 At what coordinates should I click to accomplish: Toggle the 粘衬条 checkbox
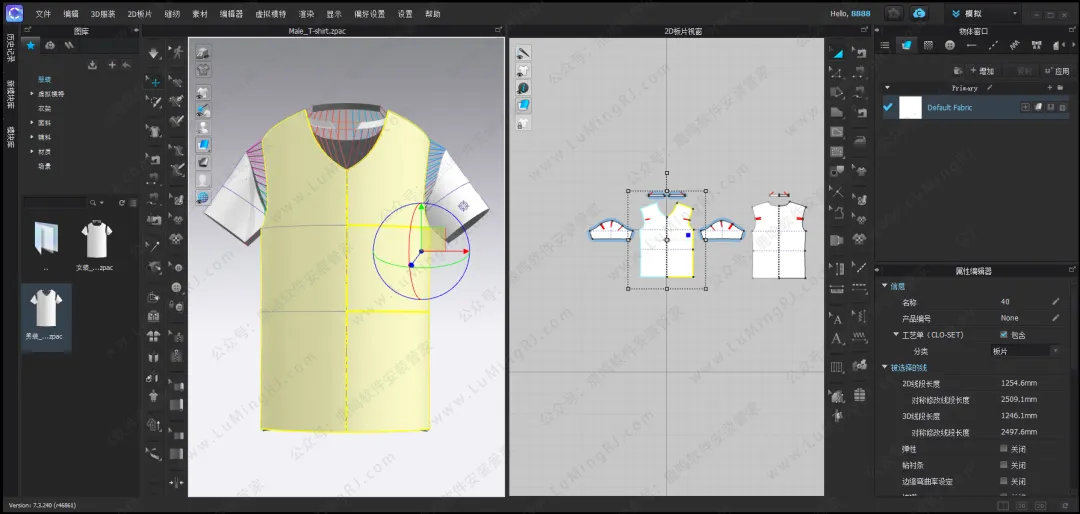tap(1003, 465)
